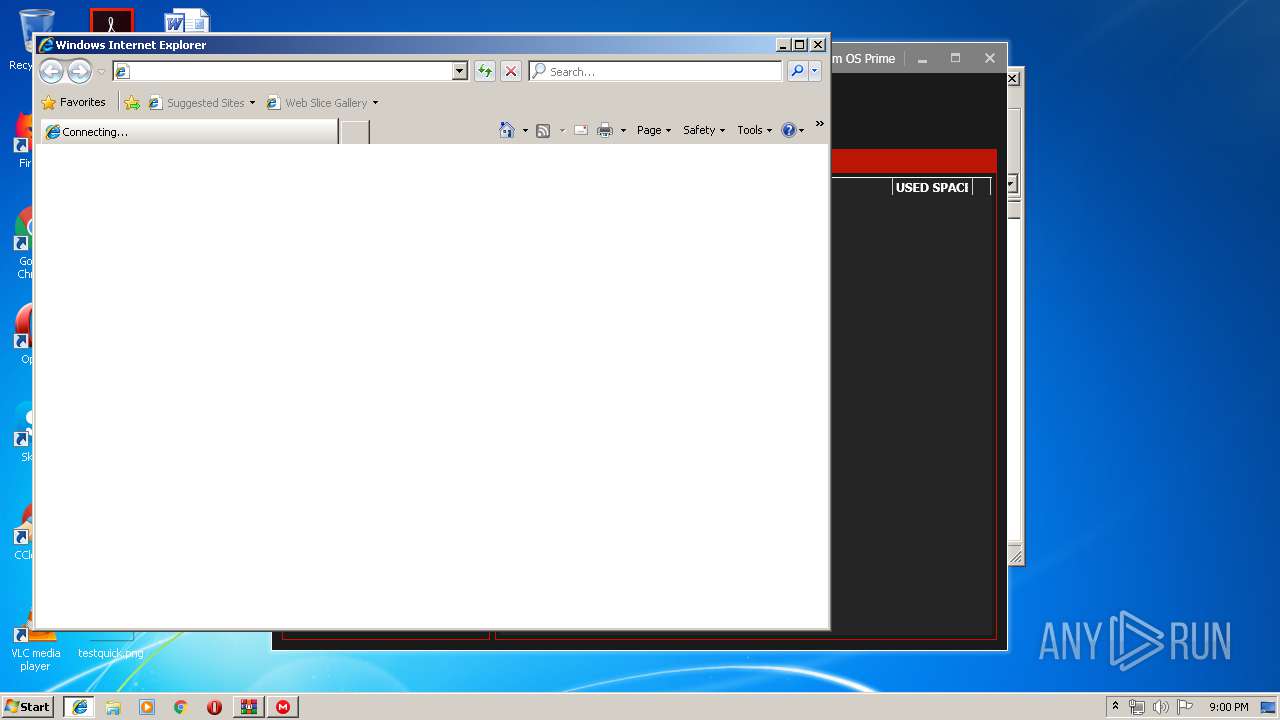The width and height of the screenshot is (1280, 720).
Task: Open the Web Slice Gallery link
Action: pos(322,102)
